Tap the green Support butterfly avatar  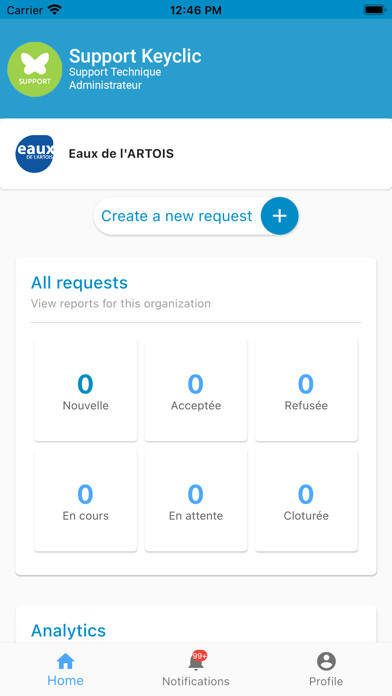point(35,69)
